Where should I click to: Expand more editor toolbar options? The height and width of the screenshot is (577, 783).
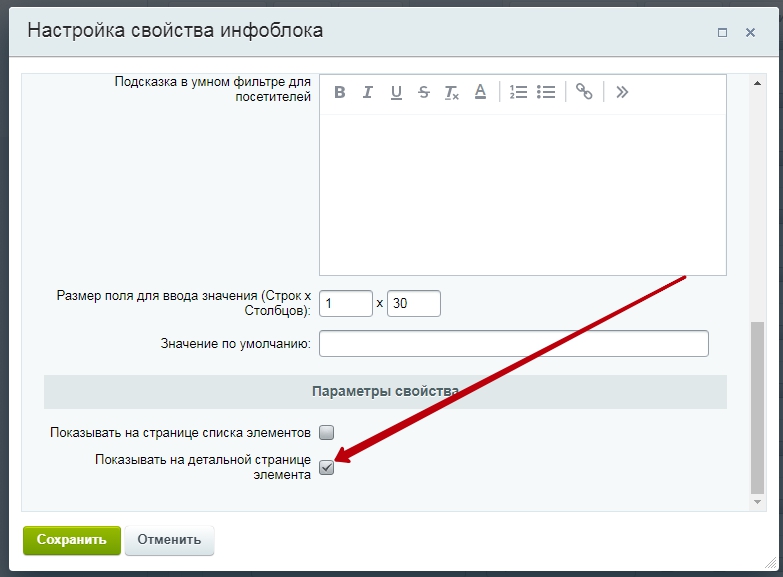pos(622,92)
